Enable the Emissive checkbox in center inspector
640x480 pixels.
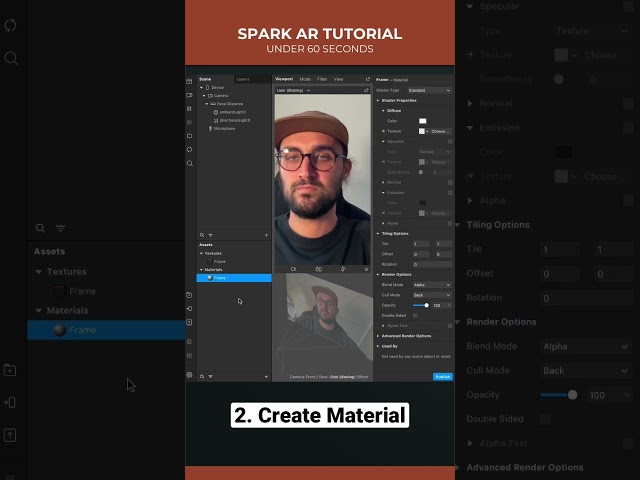coord(450,193)
